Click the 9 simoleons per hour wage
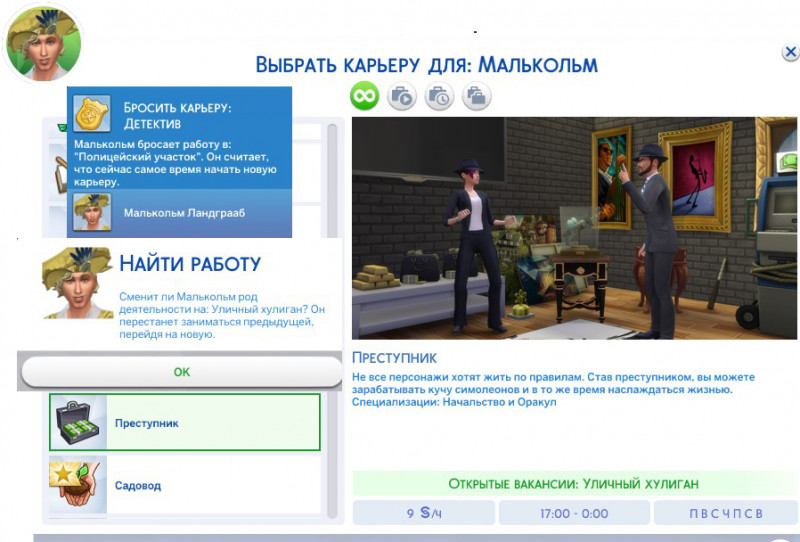The height and width of the screenshot is (542, 800). pyautogui.click(x=423, y=513)
